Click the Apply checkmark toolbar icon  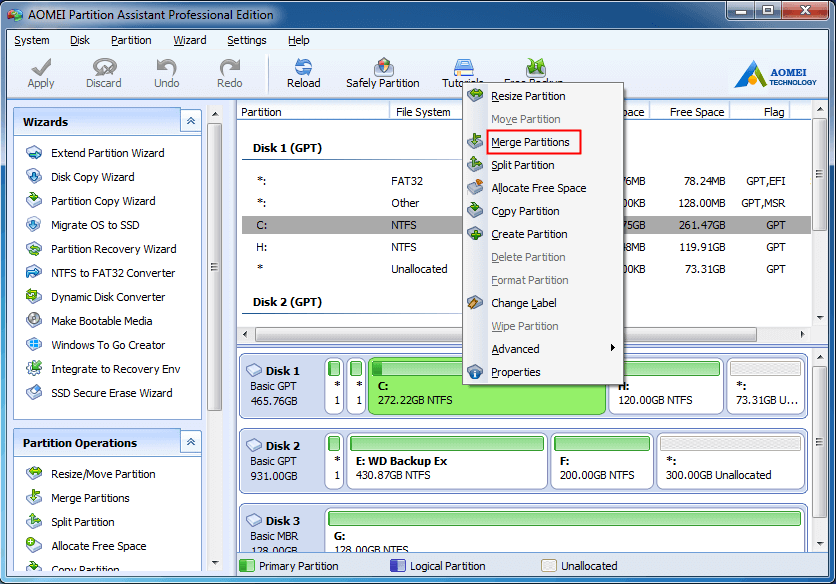[x=41, y=67]
